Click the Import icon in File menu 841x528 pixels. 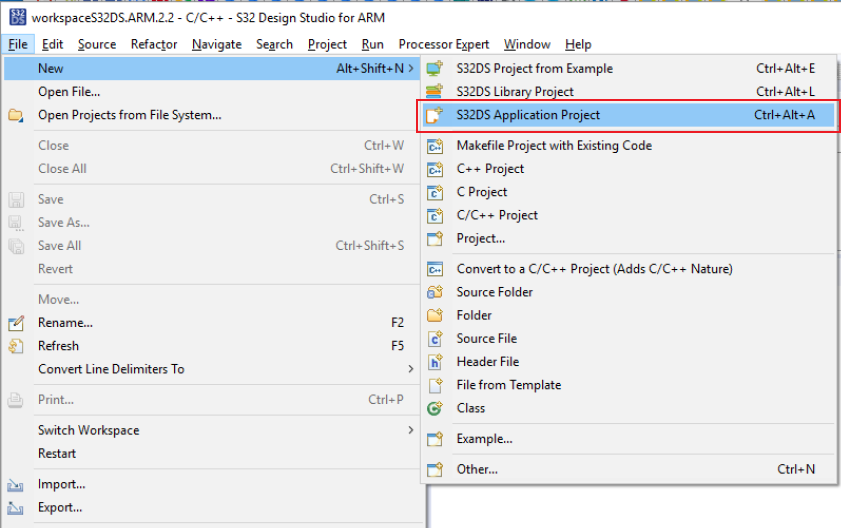click(x=16, y=485)
